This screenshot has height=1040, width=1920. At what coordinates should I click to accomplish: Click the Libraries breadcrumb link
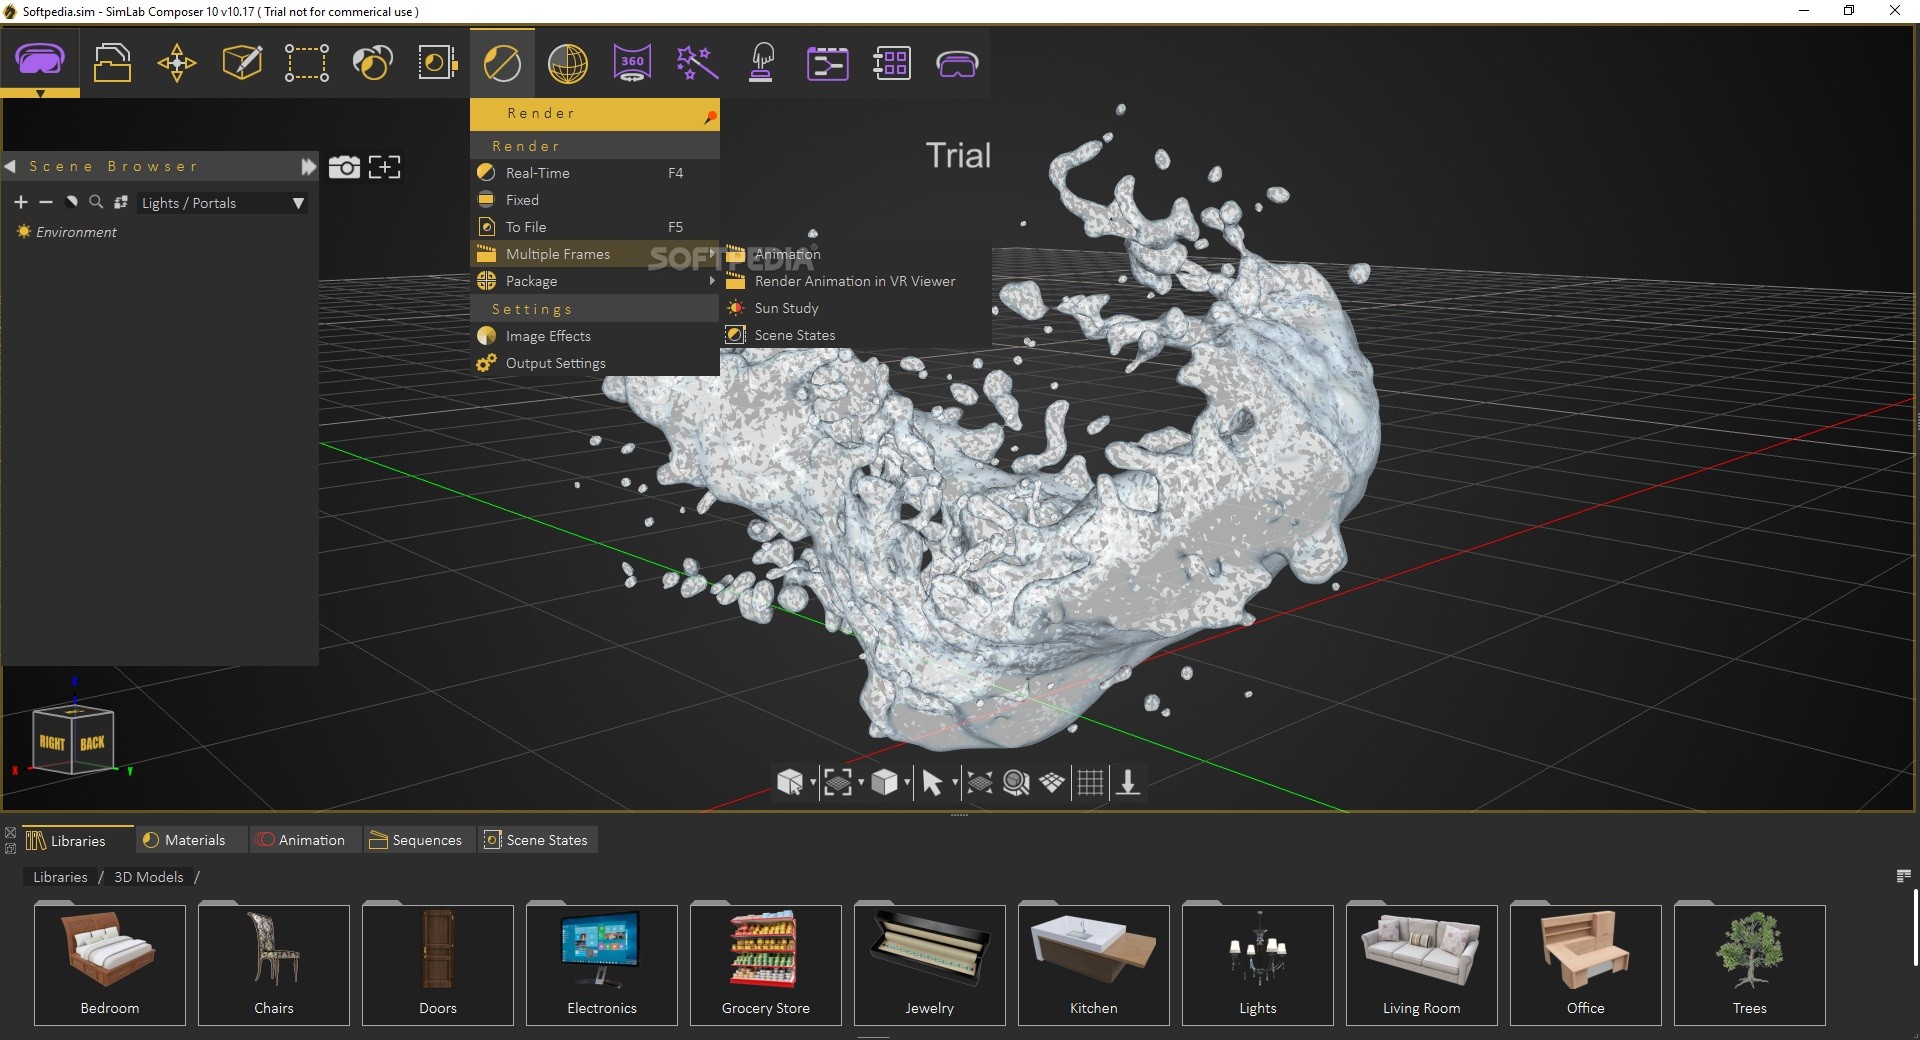click(60, 877)
